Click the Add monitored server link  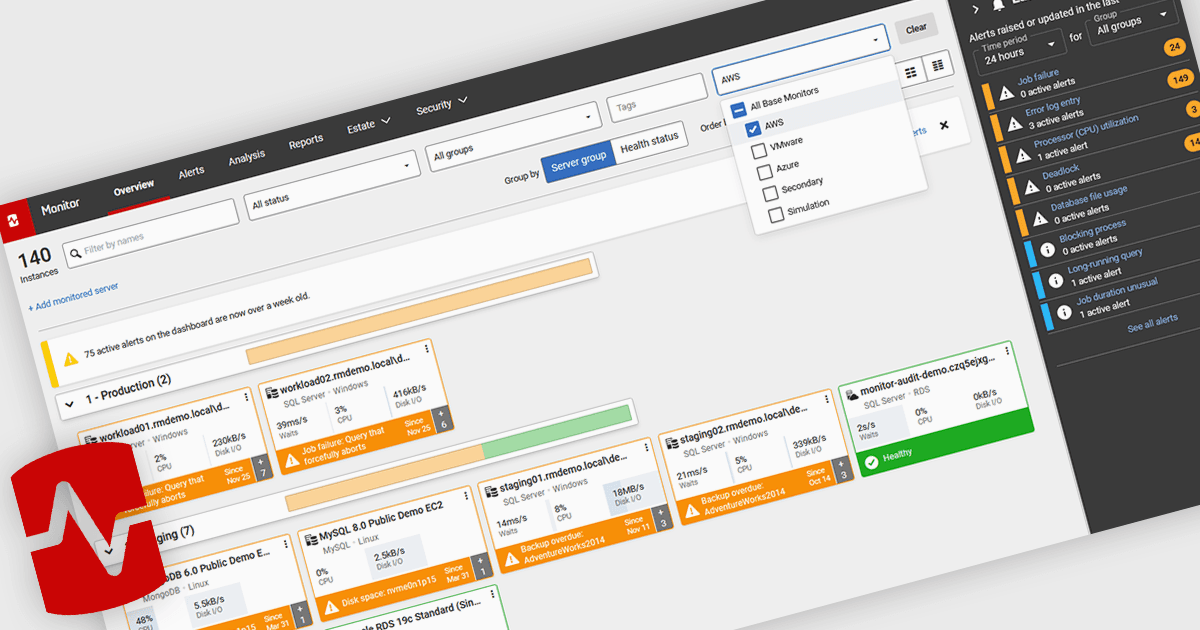[74, 296]
